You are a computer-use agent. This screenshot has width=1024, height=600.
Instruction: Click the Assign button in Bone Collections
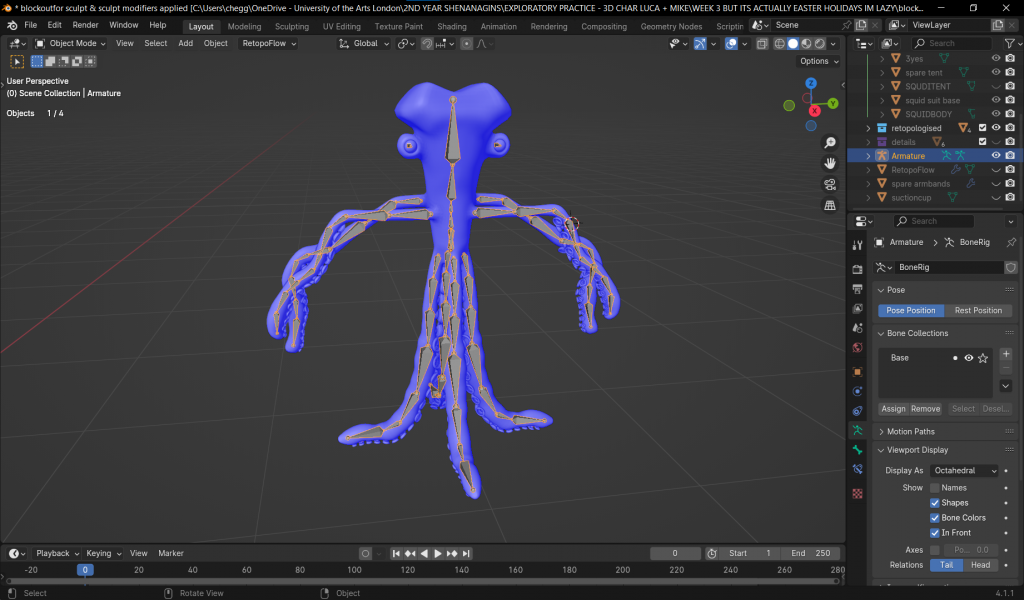(x=893, y=409)
